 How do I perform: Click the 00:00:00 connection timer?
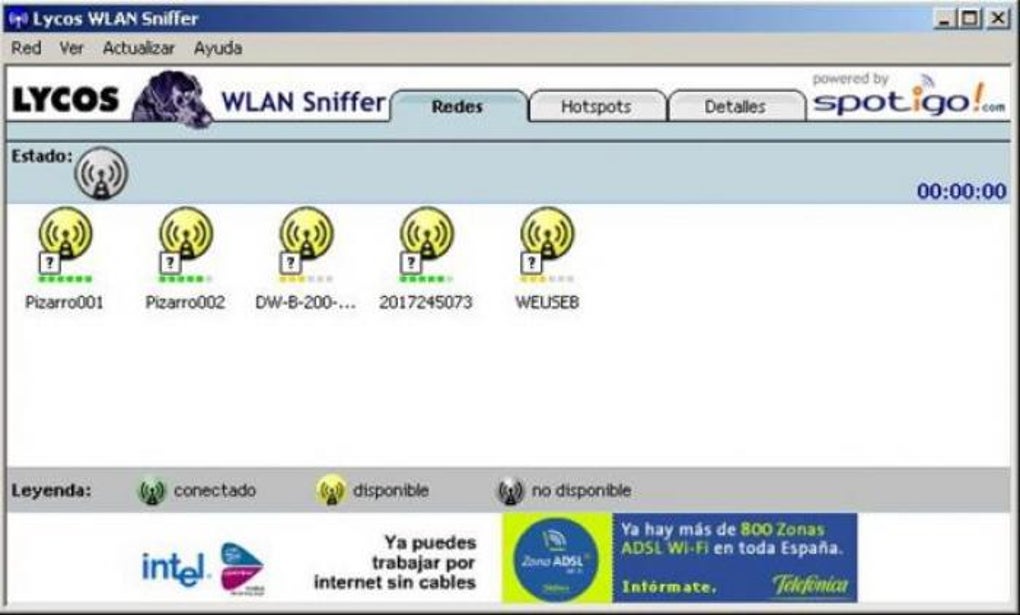click(x=961, y=191)
